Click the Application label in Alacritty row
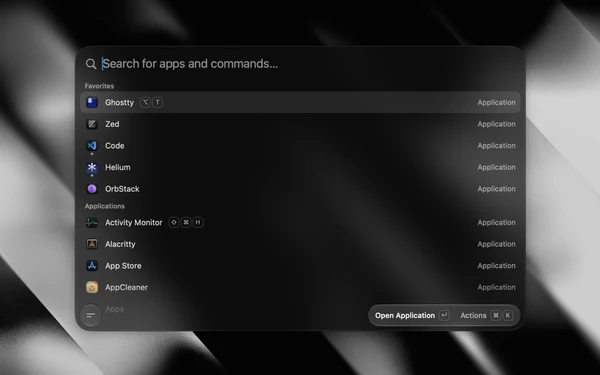Image resolution: width=600 pixels, height=375 pixels. point(496,244)
